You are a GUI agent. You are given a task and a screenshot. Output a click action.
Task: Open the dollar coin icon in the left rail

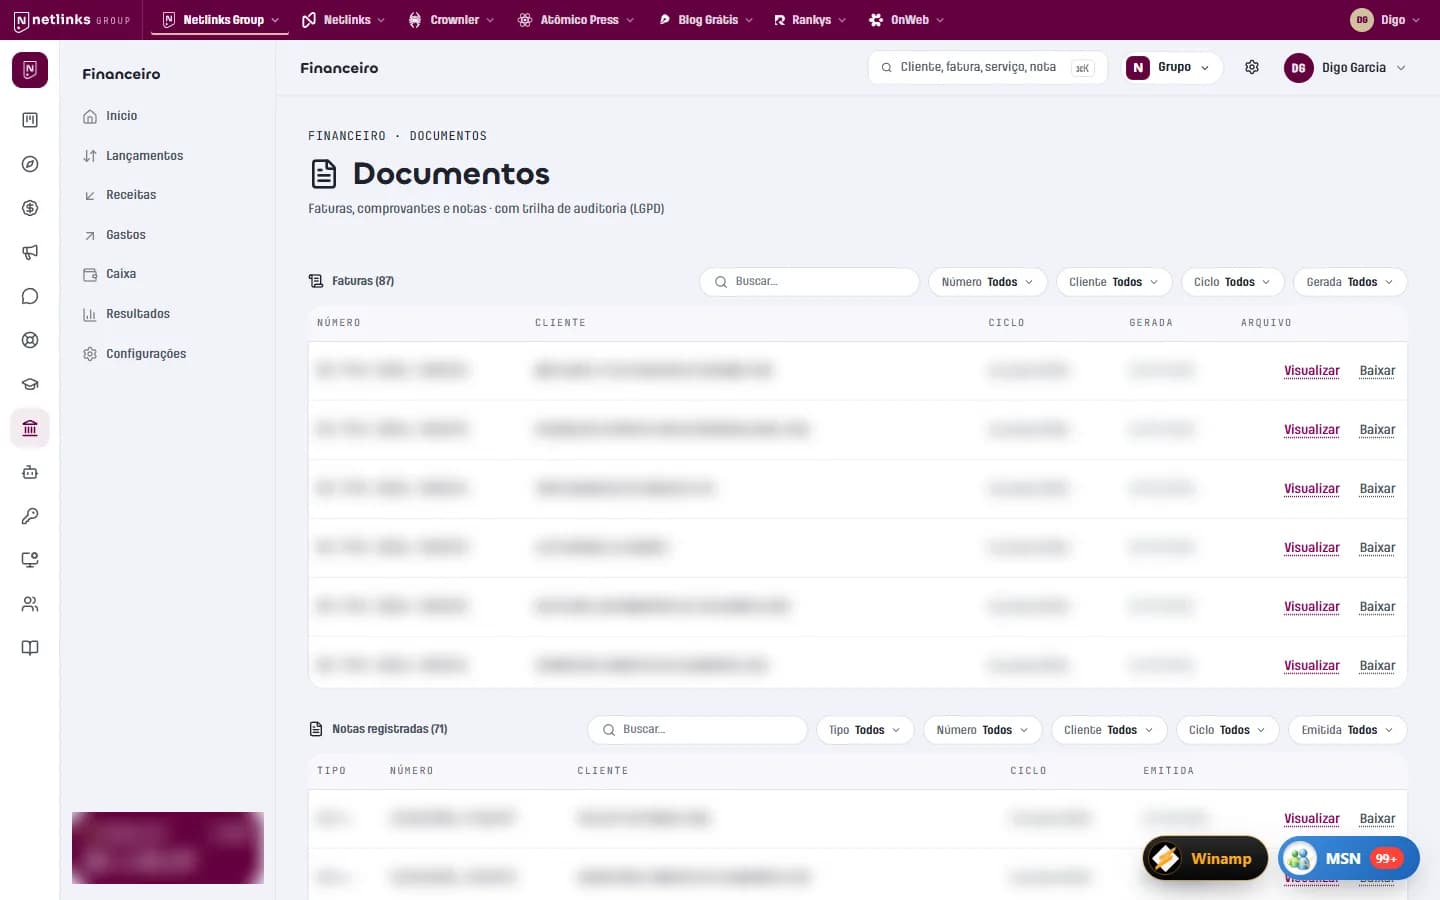(30, 208)
